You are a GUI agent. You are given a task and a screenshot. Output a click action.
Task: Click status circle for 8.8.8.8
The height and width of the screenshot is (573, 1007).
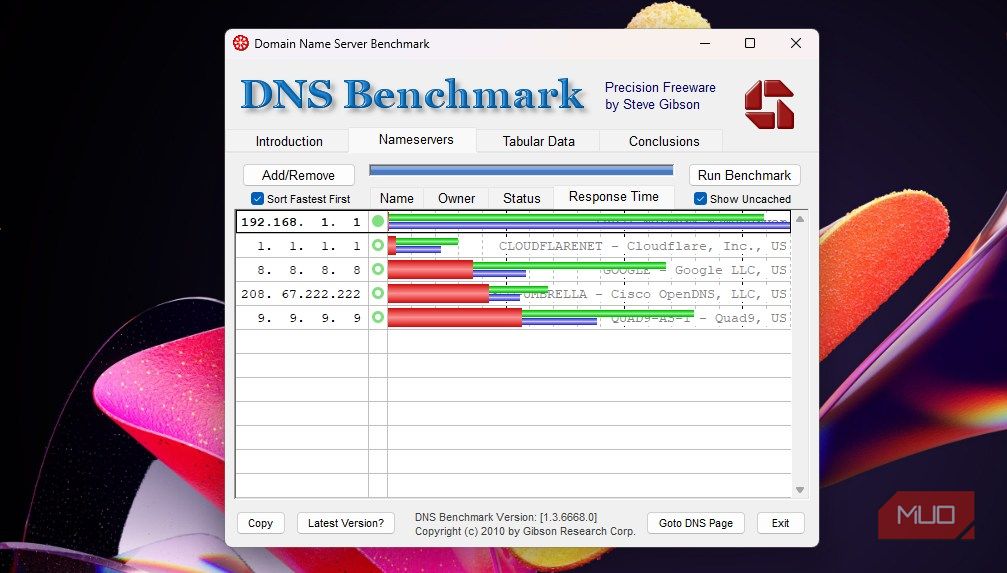tap(378, 269)
